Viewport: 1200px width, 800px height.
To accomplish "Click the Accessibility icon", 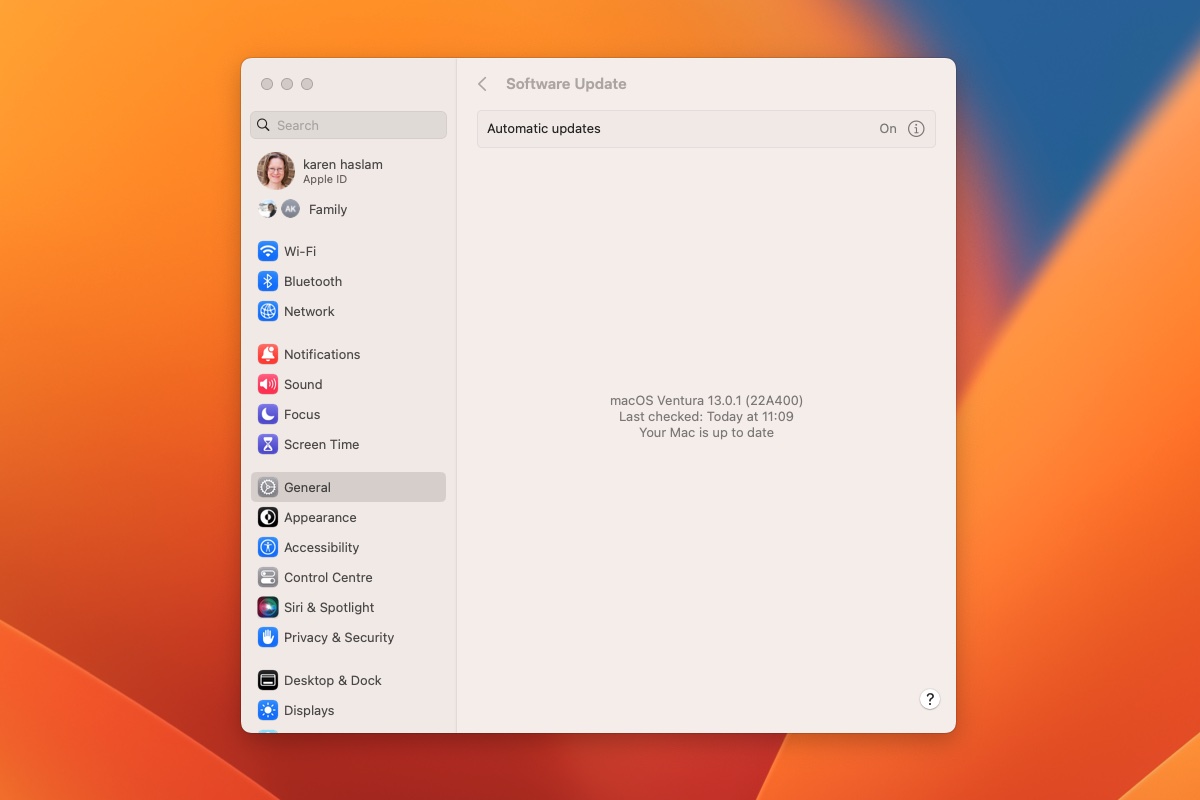I will click(267, 547).
